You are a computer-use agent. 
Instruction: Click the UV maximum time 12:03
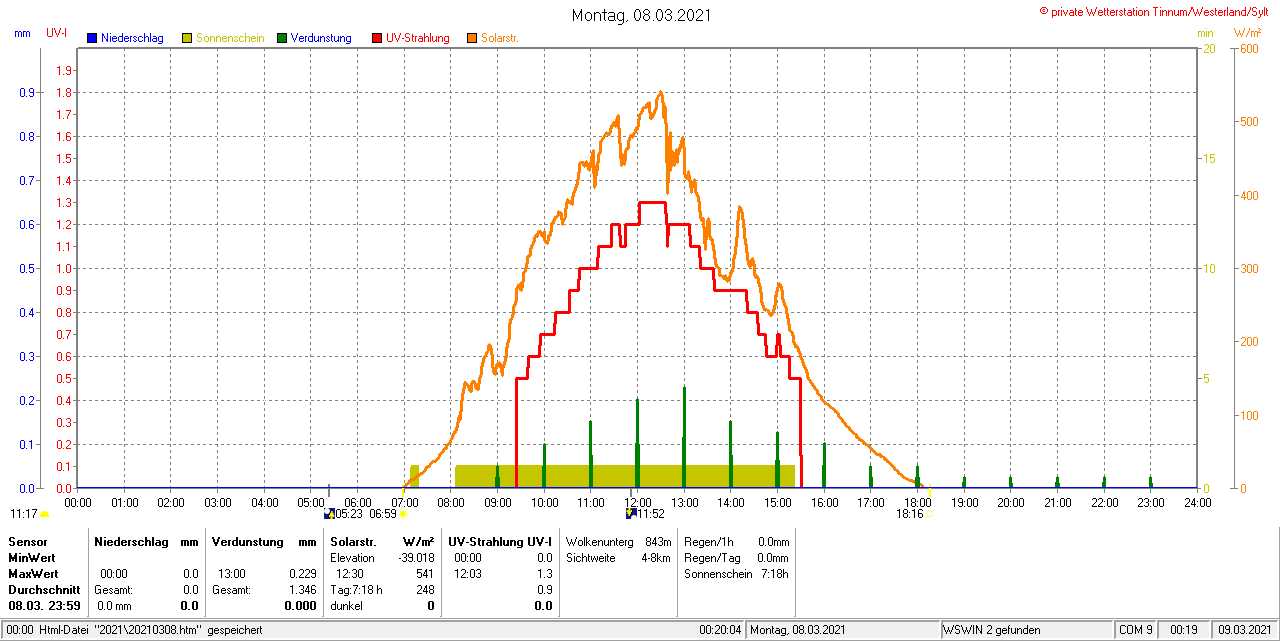468,574
